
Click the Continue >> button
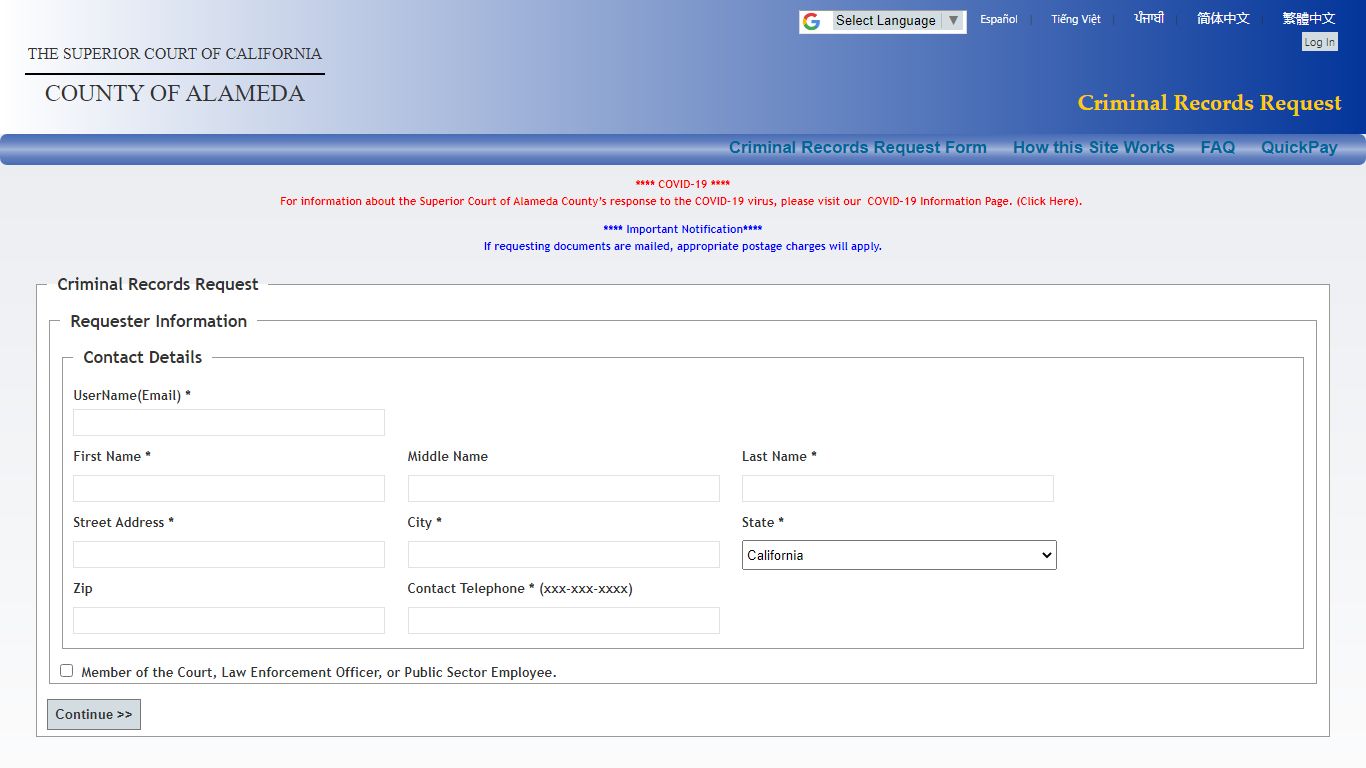(94, 714)
